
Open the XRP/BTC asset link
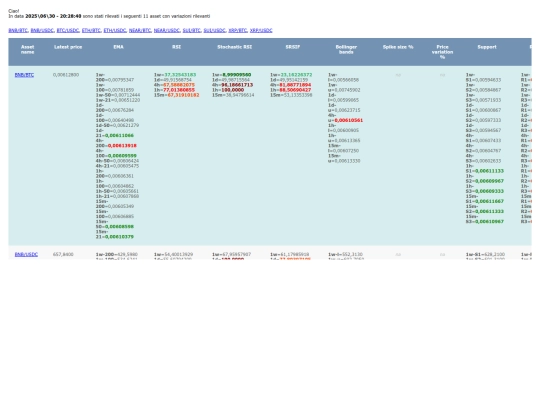pos(238,30)
